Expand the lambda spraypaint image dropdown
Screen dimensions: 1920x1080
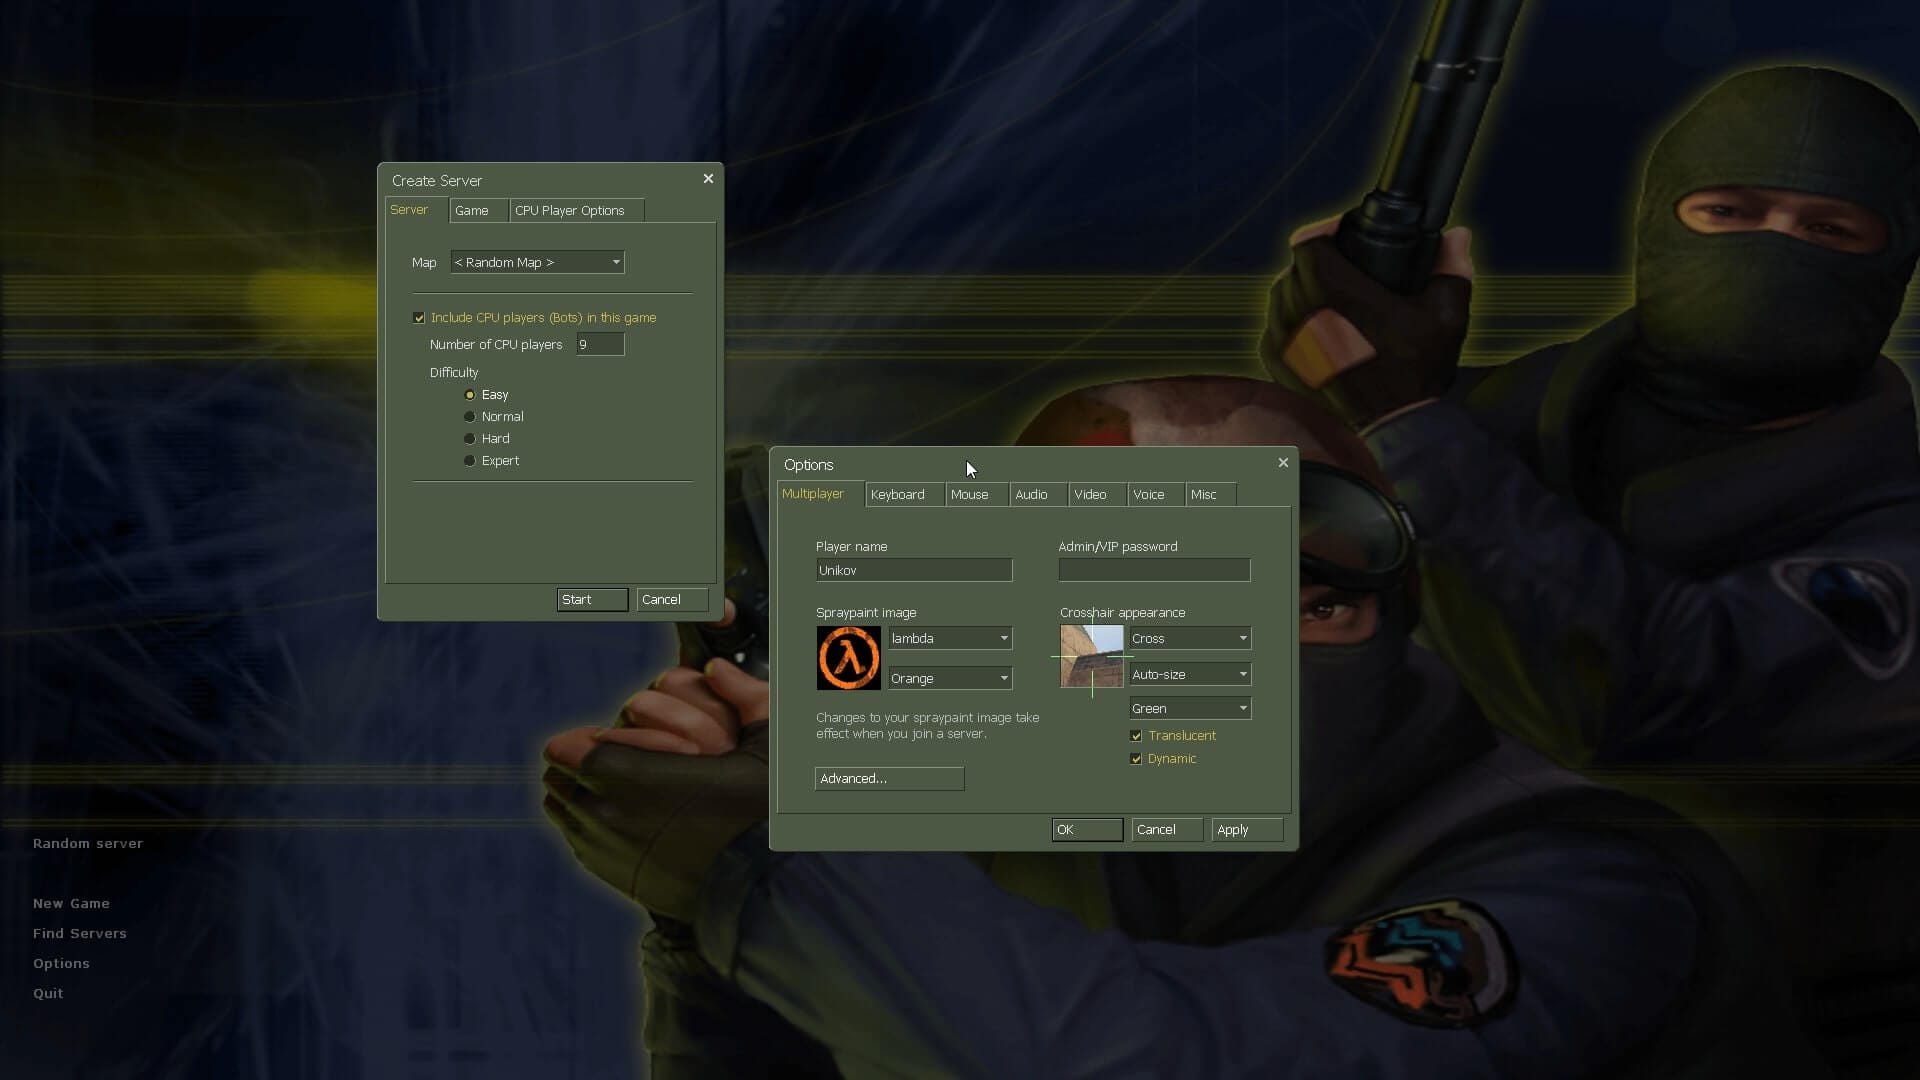coord(950,638)
